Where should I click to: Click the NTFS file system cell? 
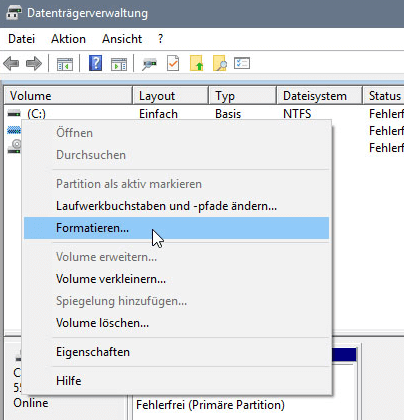pyautogui.click(x=297, y=114)
